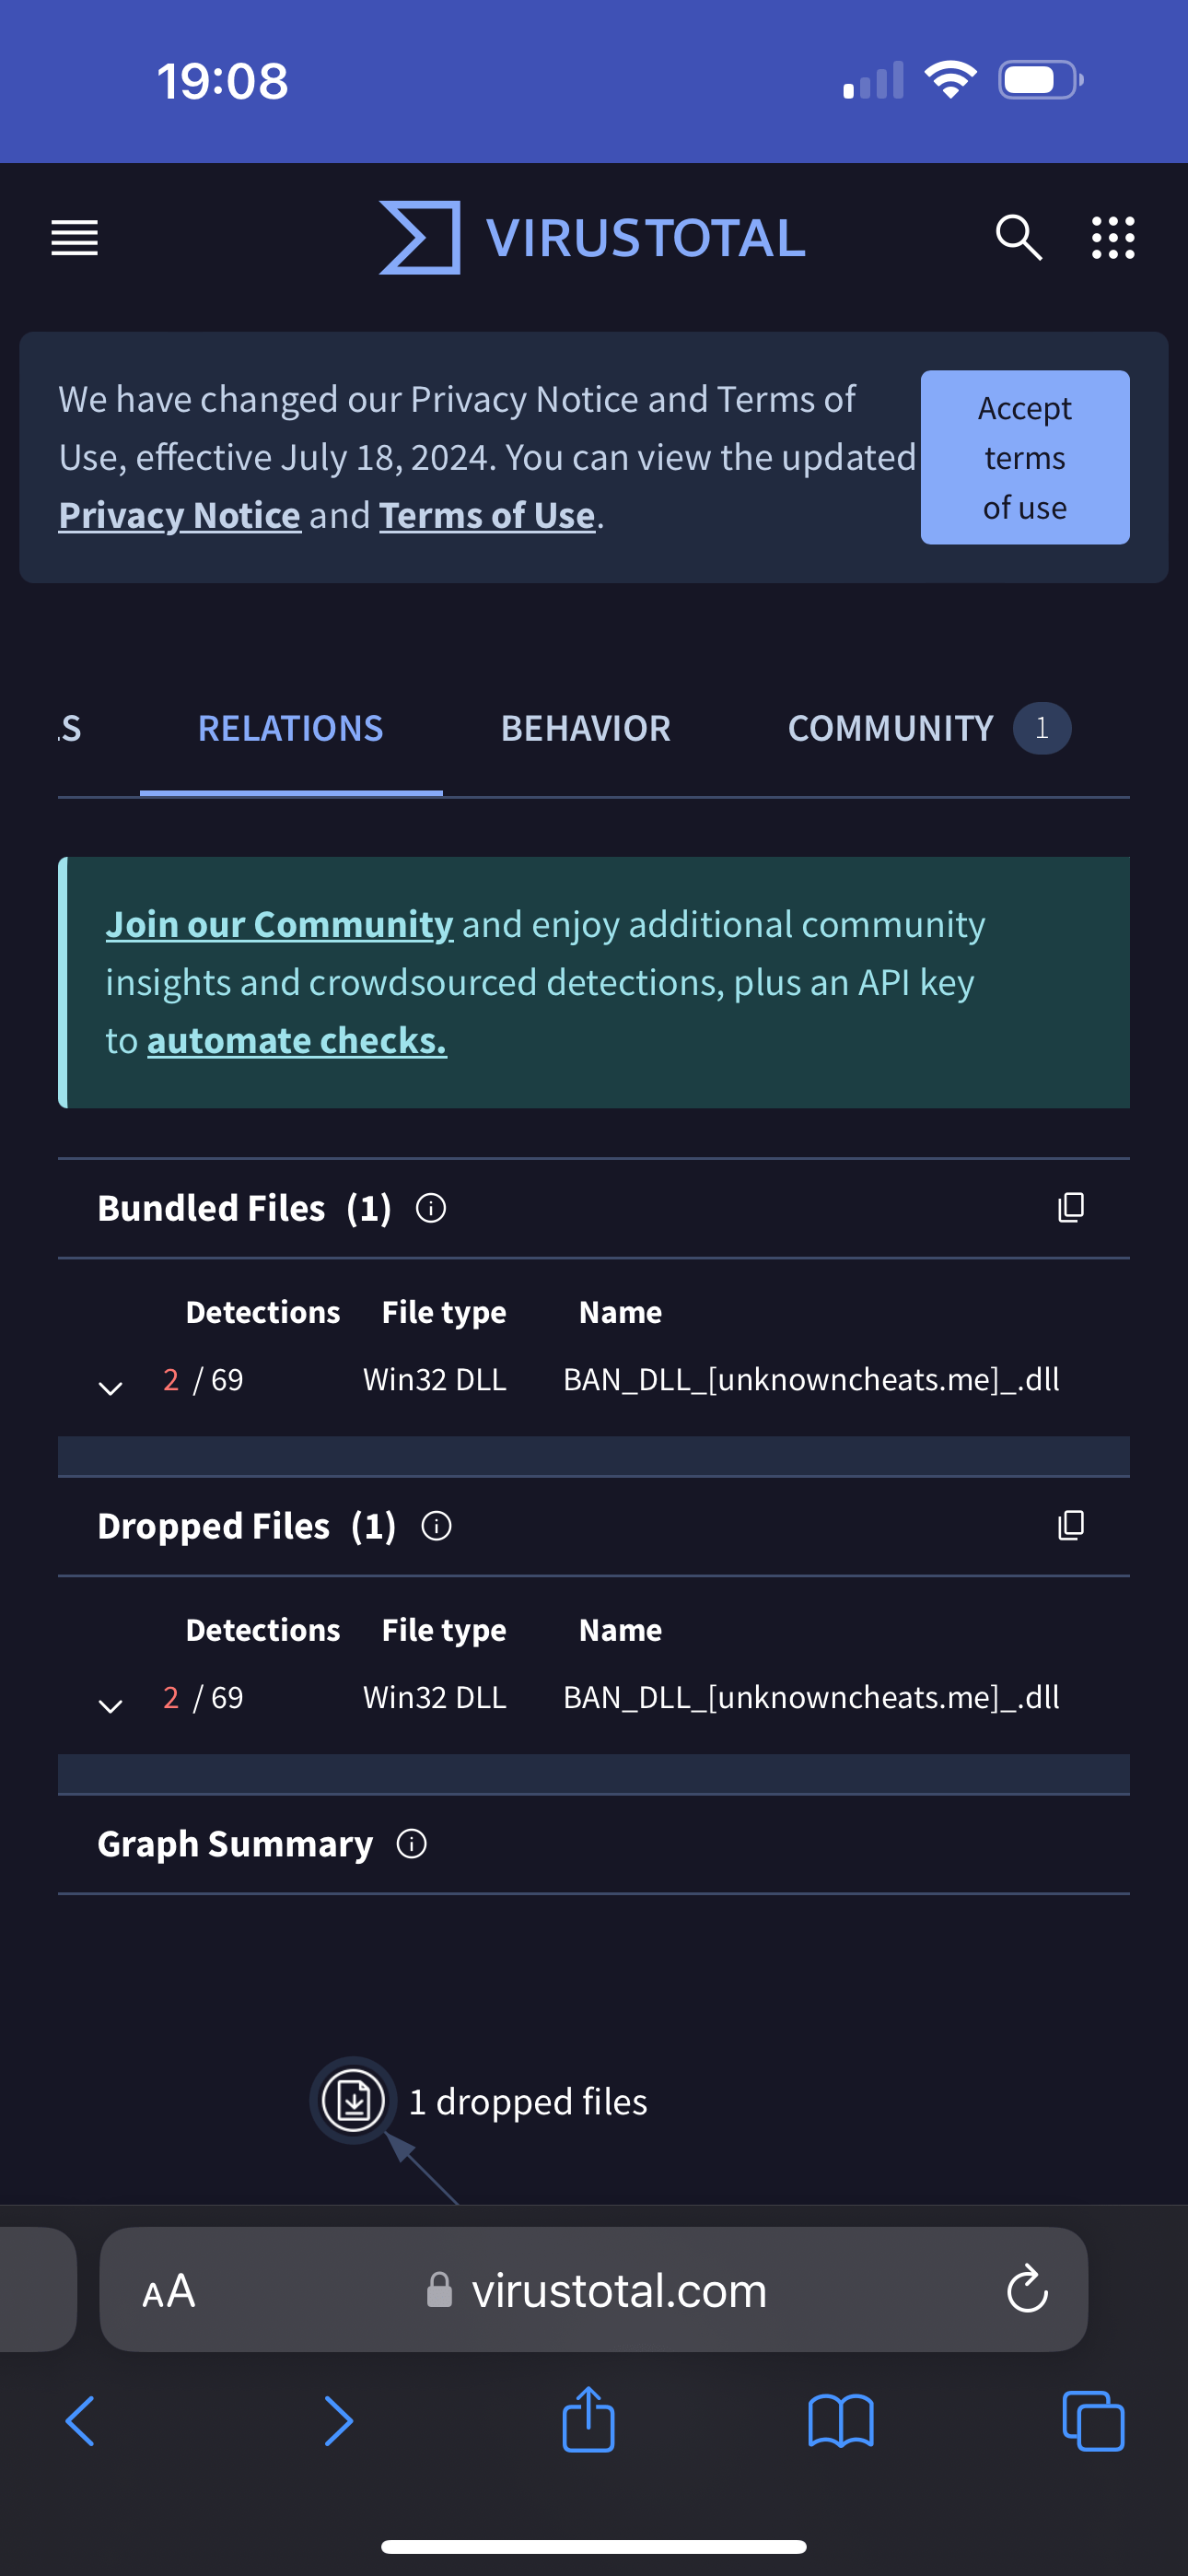Screen dimensions: 1188x2576
Task: Click the Community count badge
Action: pos(1042,728)
